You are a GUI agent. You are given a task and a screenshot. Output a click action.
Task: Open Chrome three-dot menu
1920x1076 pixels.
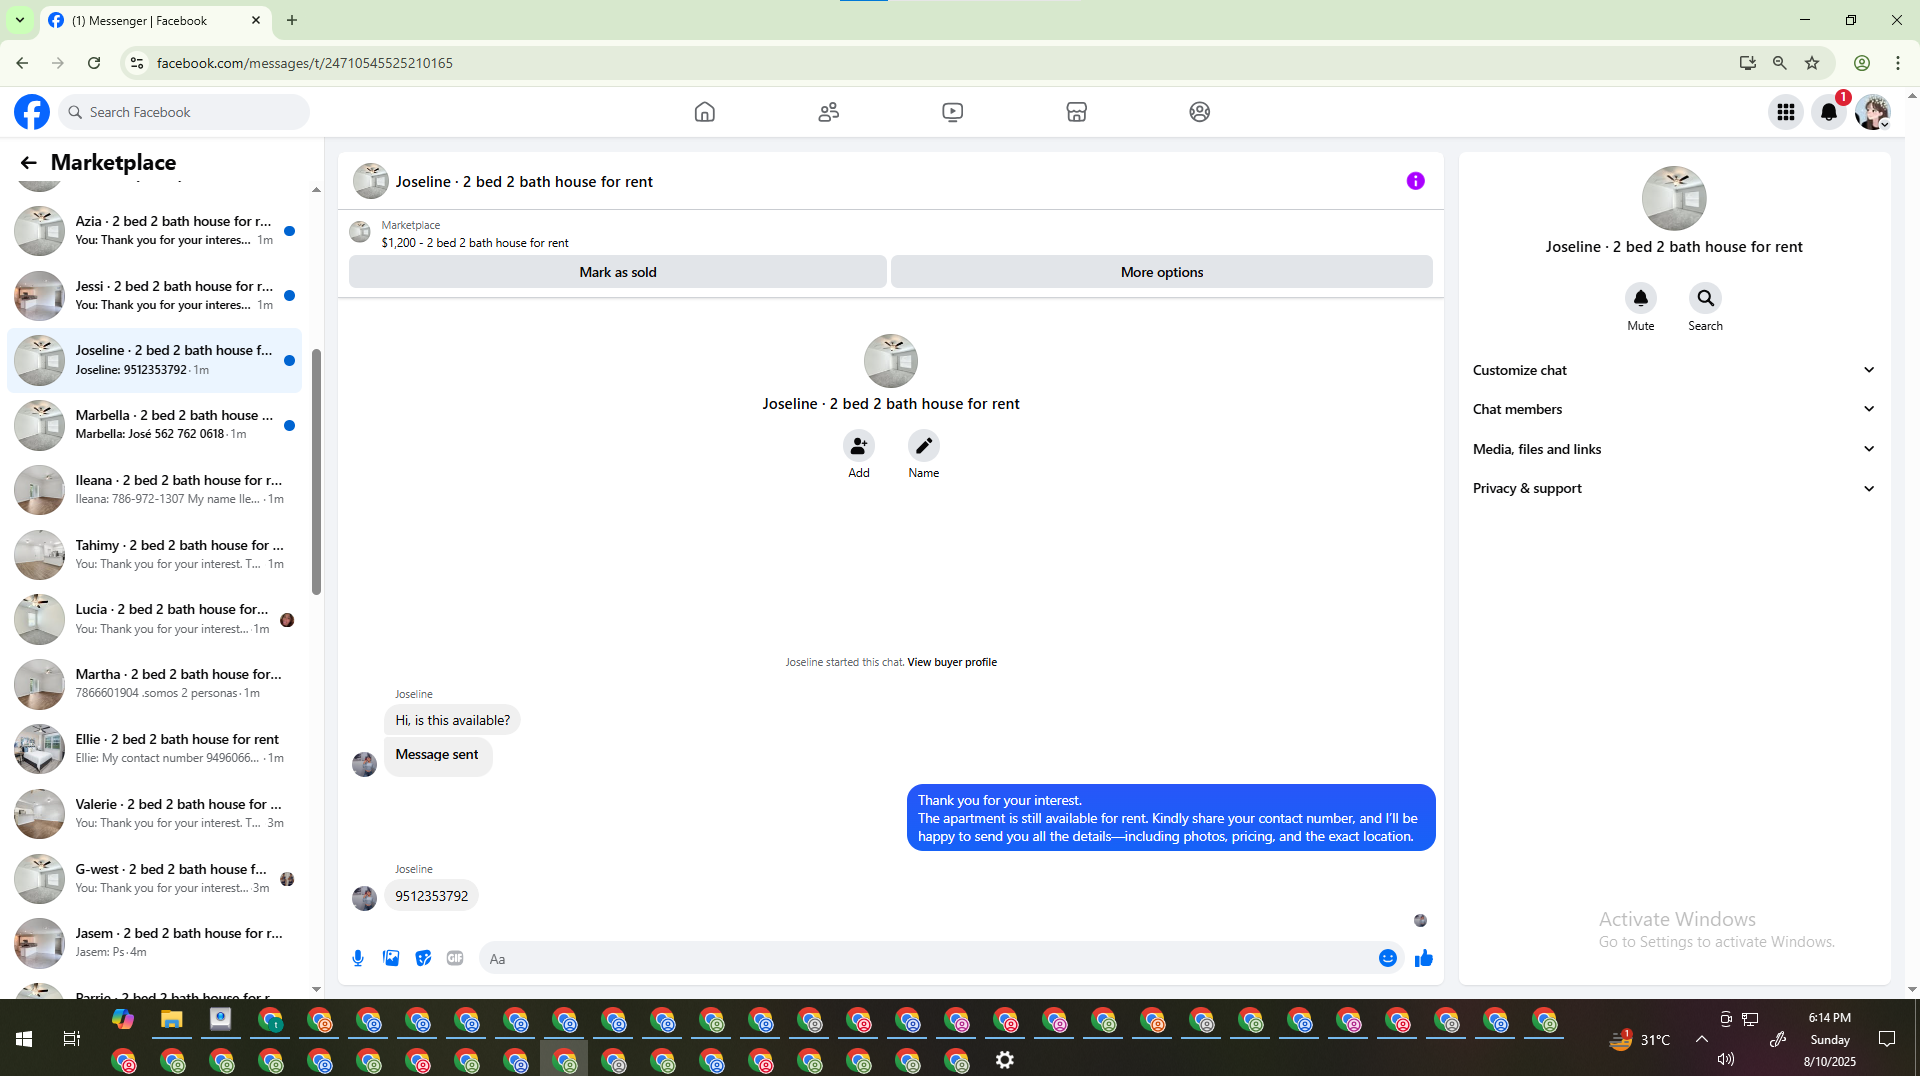point(1898,63)
